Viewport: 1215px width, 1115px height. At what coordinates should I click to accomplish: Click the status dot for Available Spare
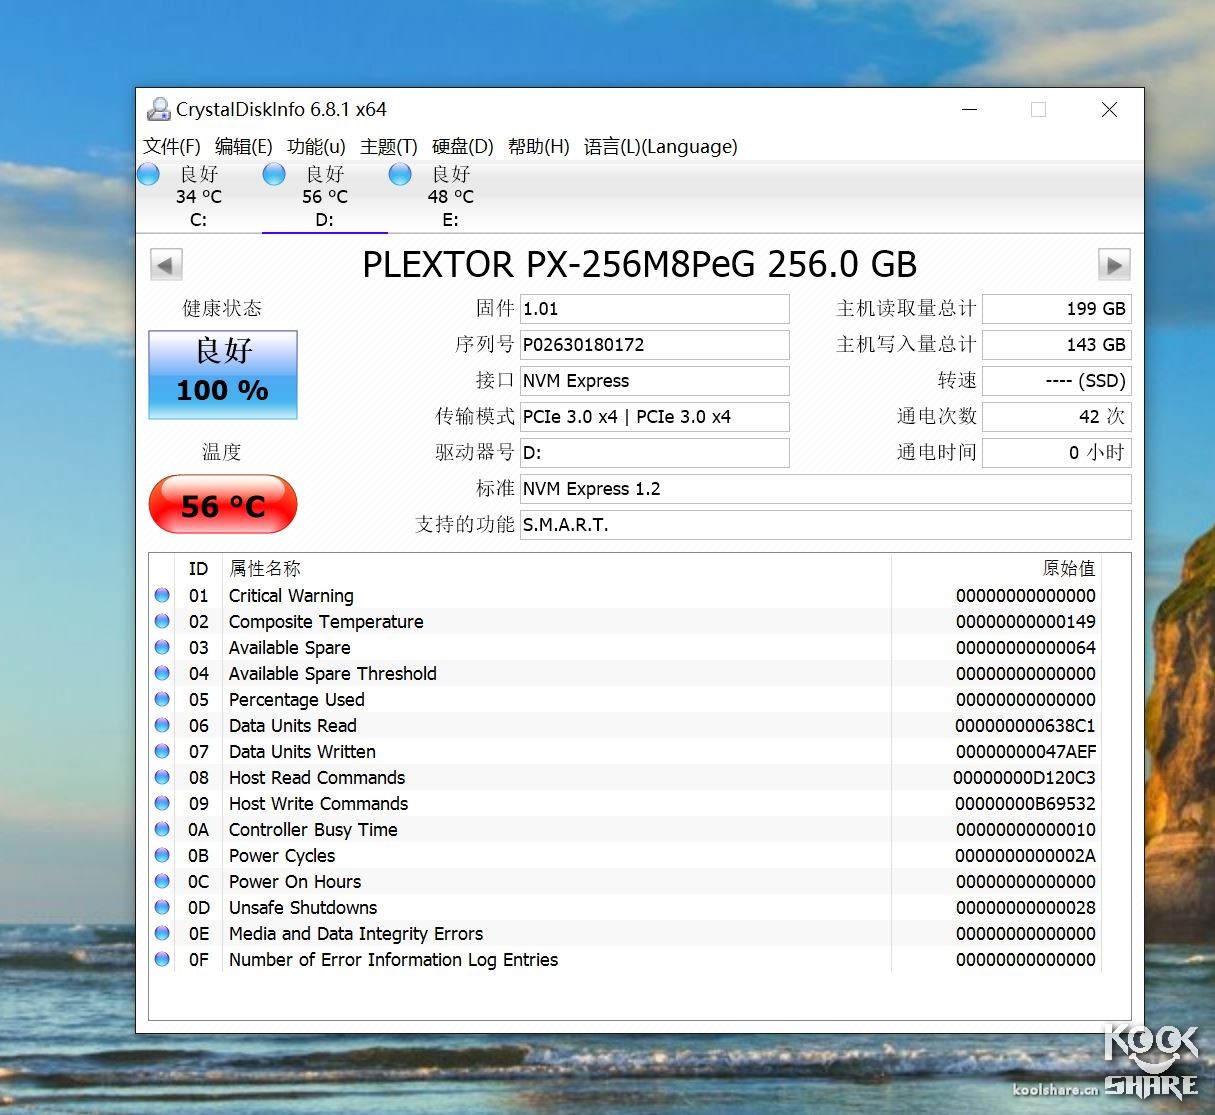[x=162, y=647]
